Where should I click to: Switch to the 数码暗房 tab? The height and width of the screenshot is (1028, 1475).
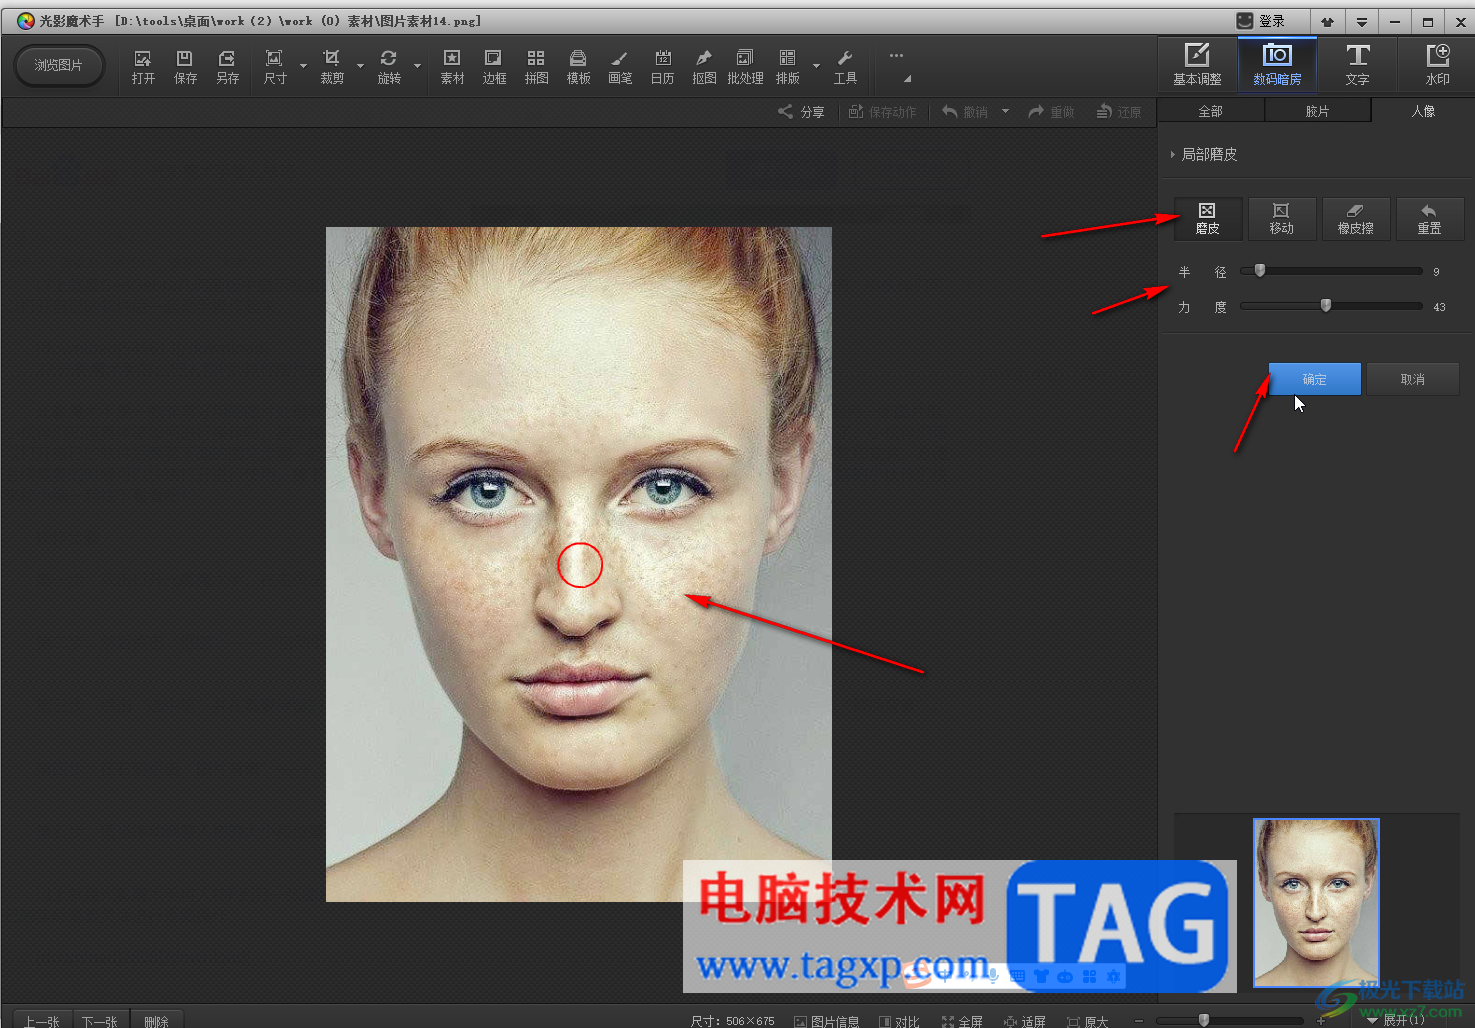tap(1277, 64)
